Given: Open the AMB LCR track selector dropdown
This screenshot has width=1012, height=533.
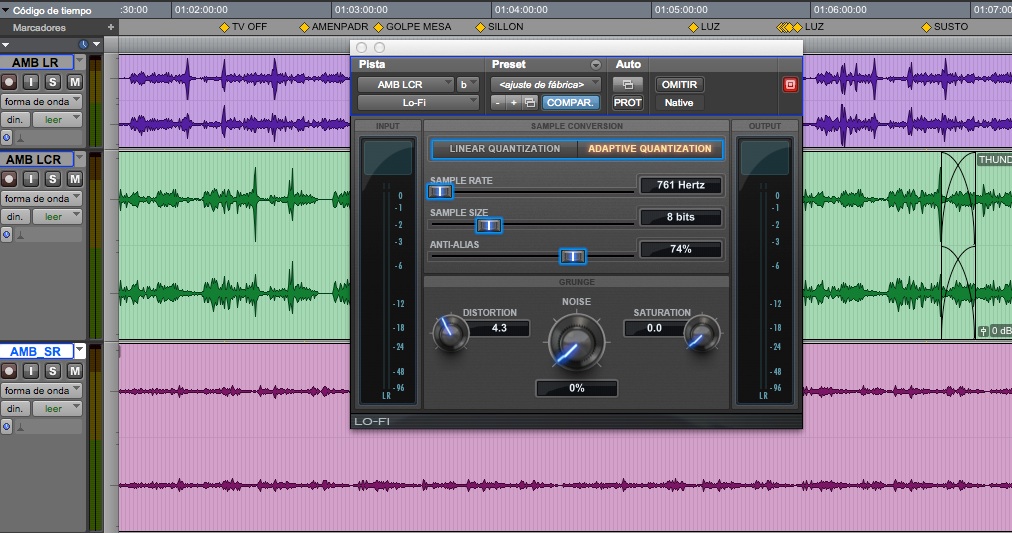Looking at the screenshot, I should click(x=405, y=85).
